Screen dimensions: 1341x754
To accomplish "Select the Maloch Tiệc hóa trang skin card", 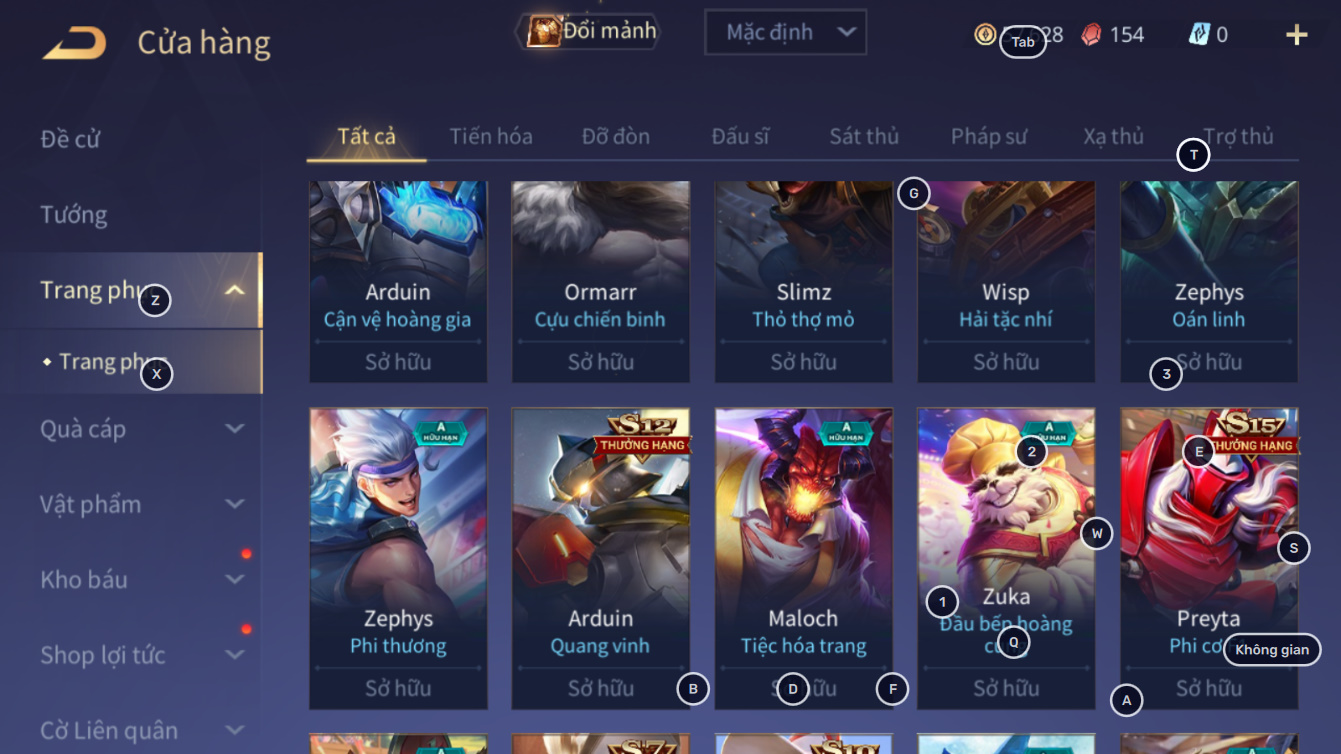I will pos(804,558).
